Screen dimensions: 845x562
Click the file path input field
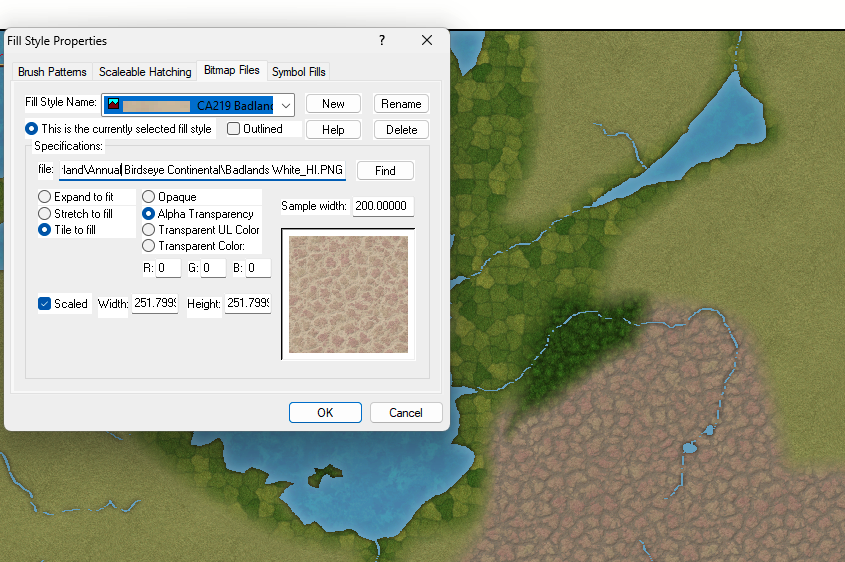click(202, 170)
